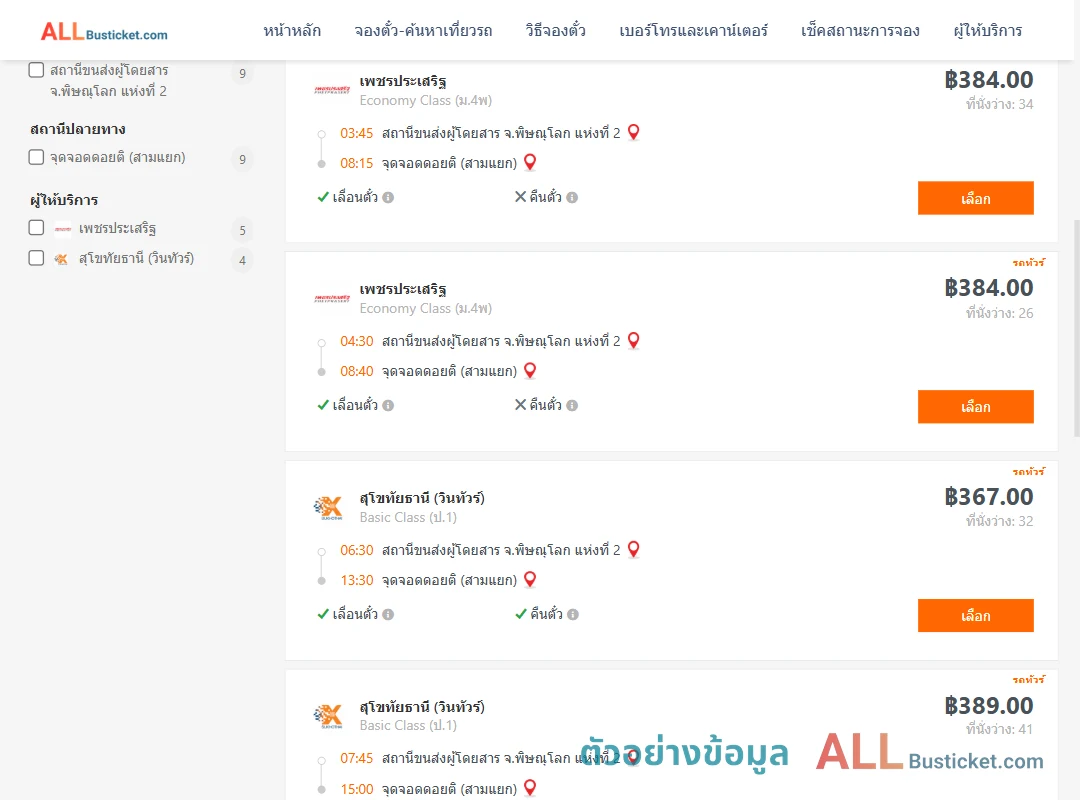Select the ฿384.00 trip departing 03:45

975,198
